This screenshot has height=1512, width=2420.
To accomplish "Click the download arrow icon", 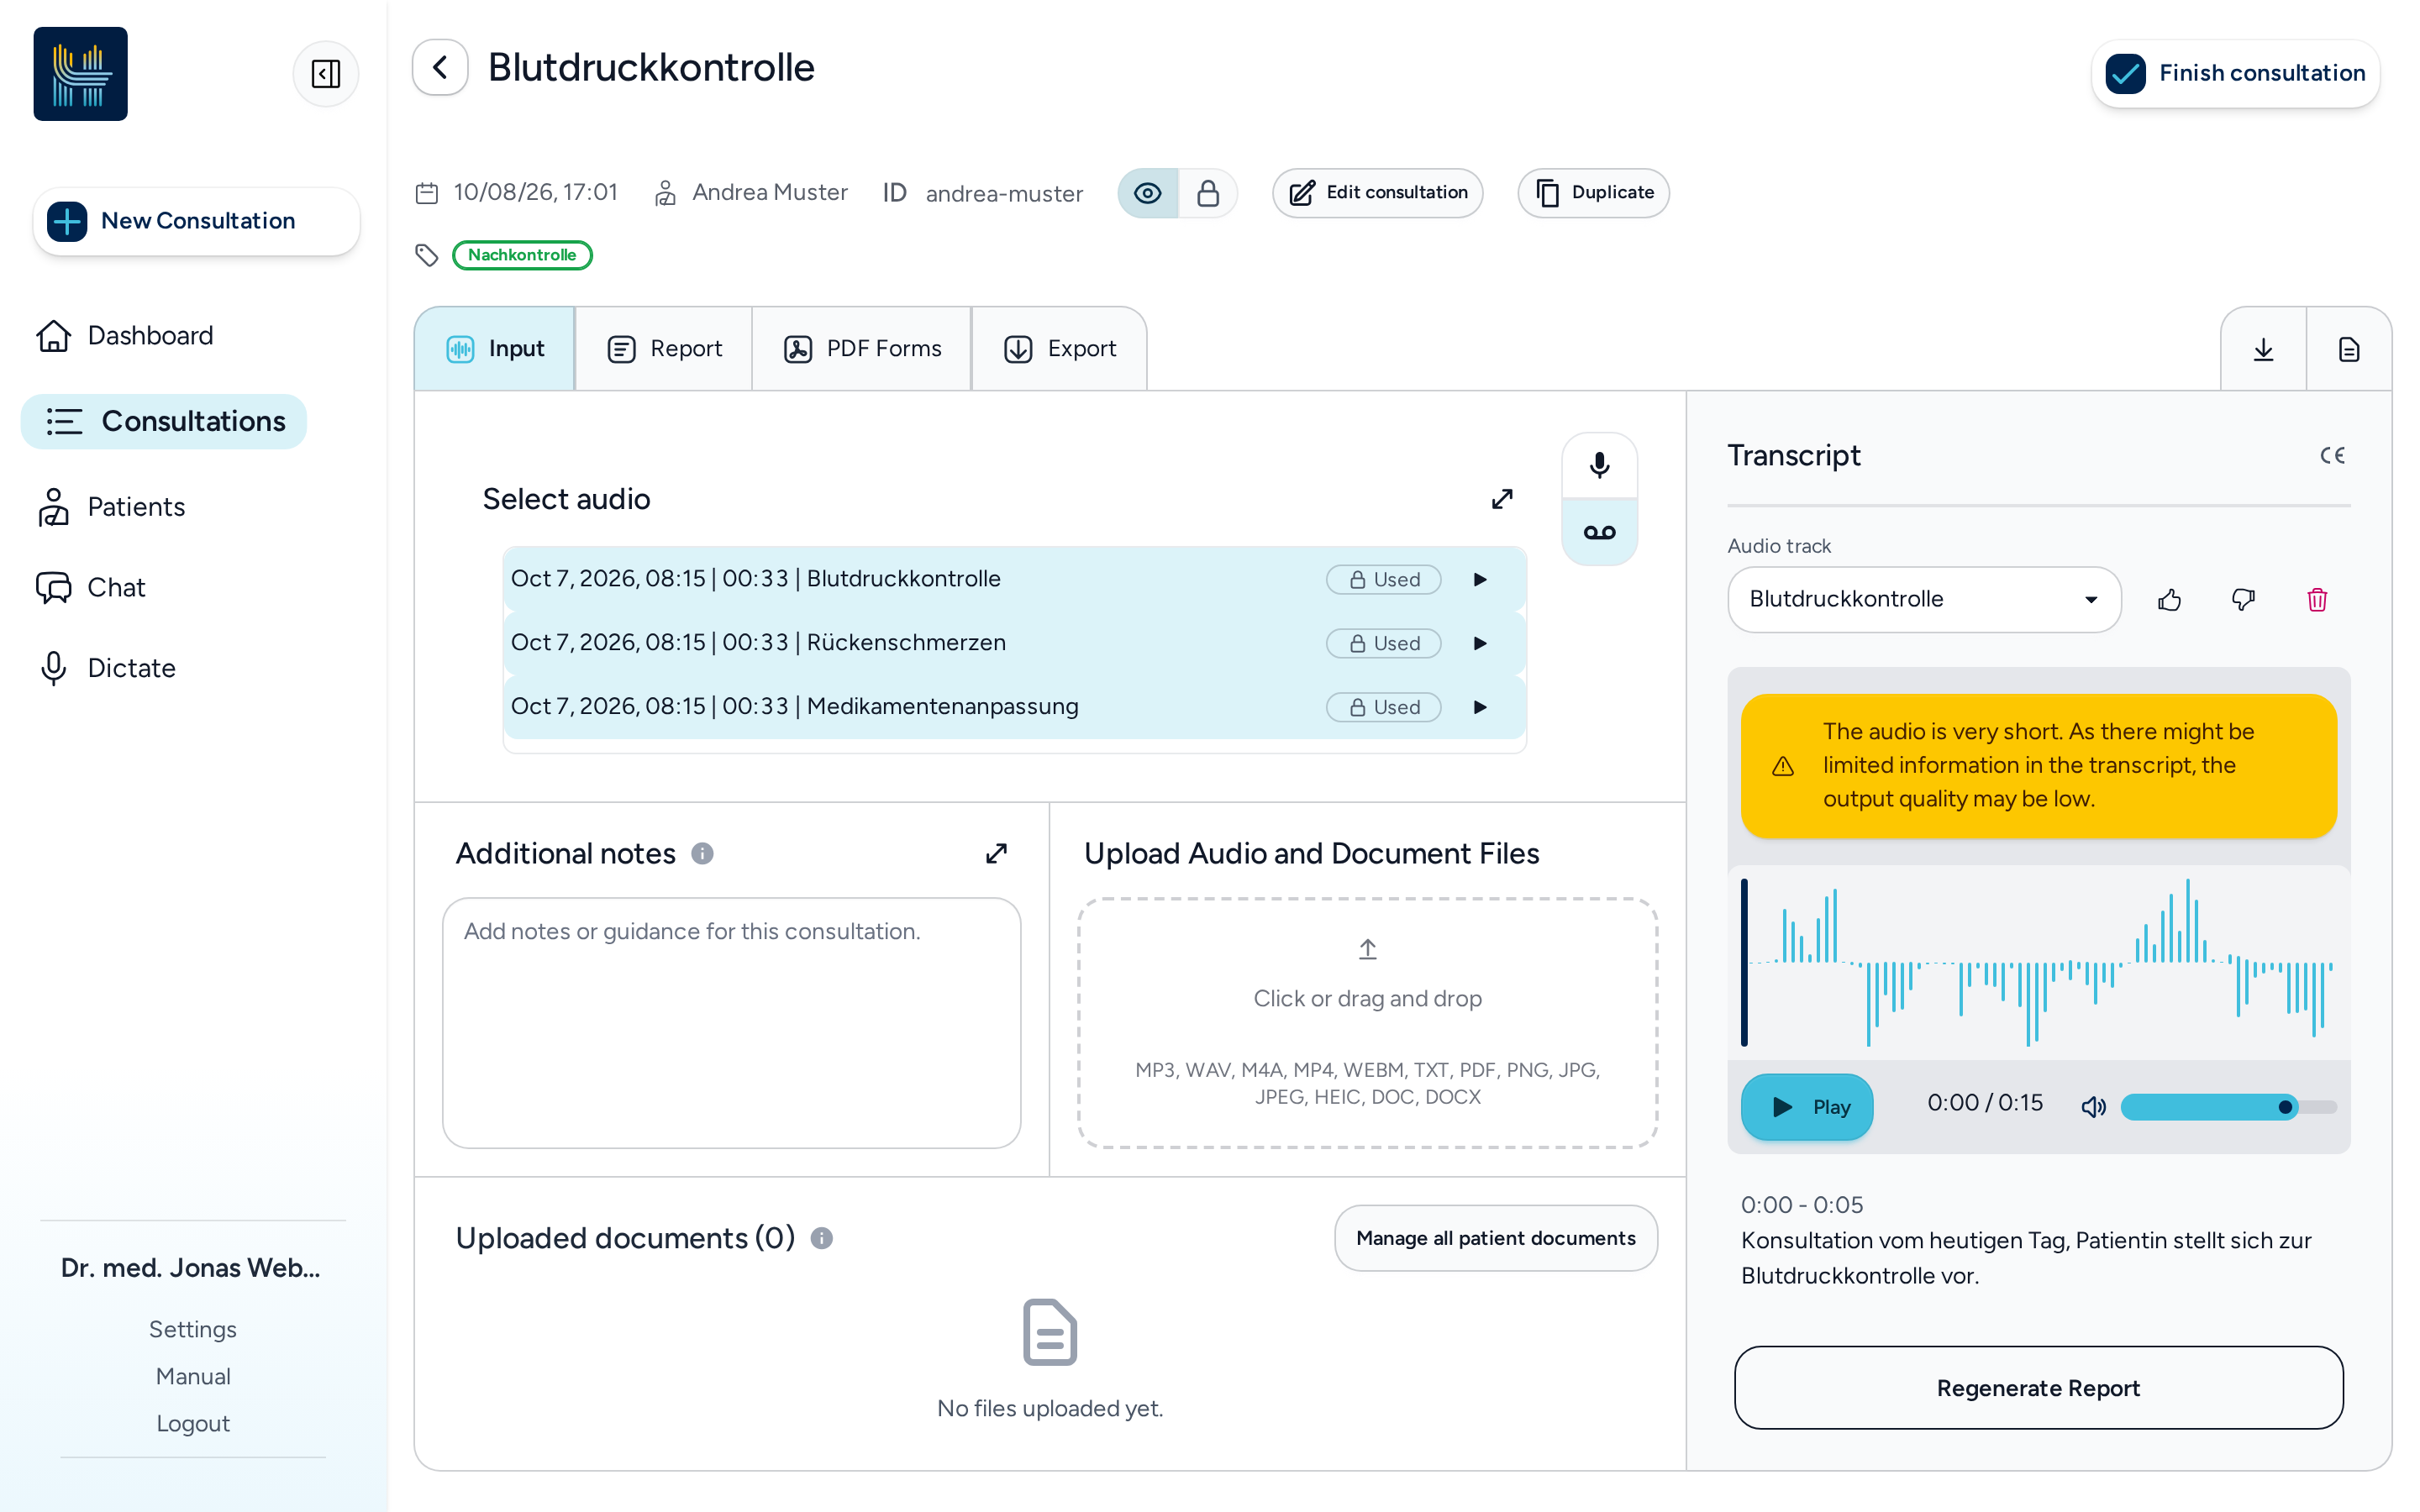I will click(2263, 349).
